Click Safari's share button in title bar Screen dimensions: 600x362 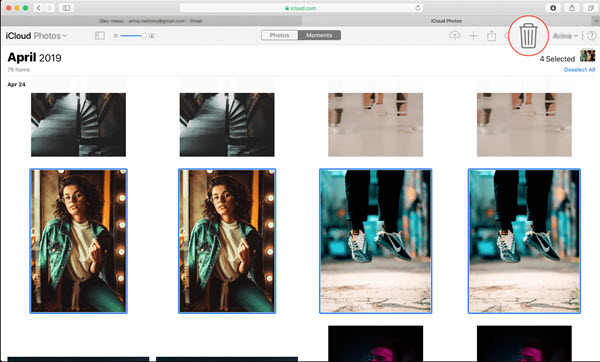[572, 8]
